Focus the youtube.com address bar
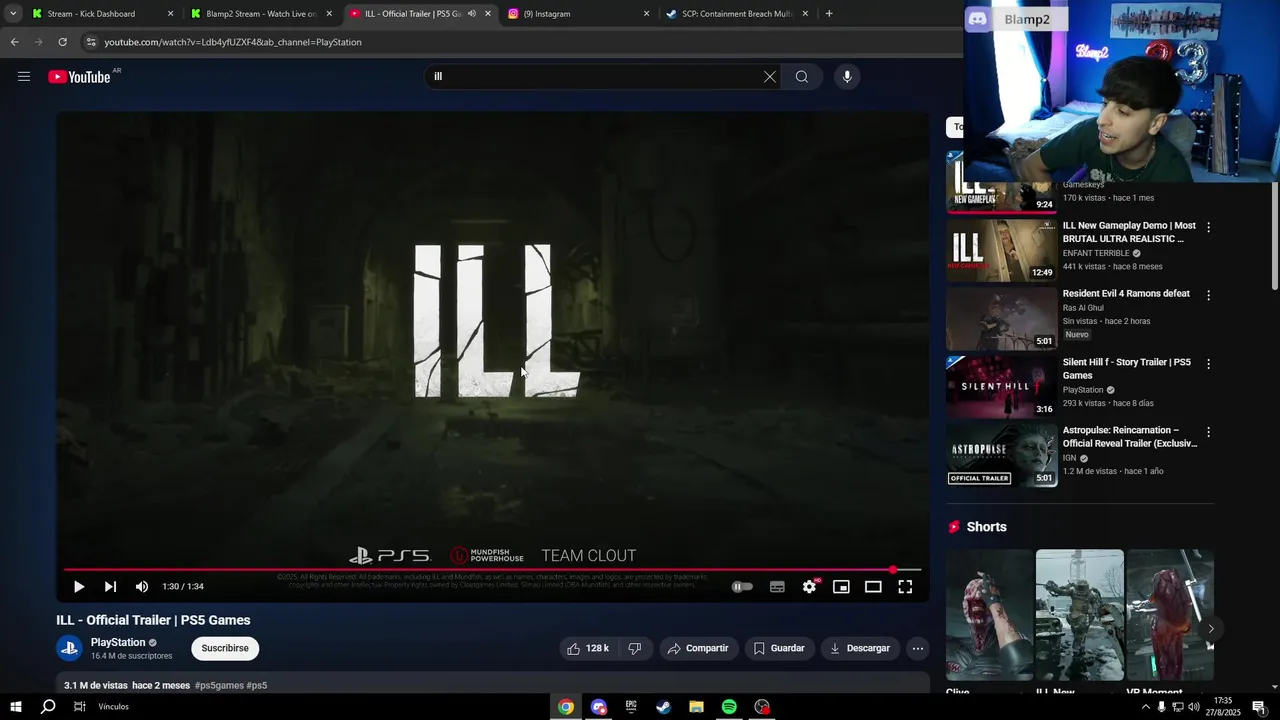 (520, 42)
